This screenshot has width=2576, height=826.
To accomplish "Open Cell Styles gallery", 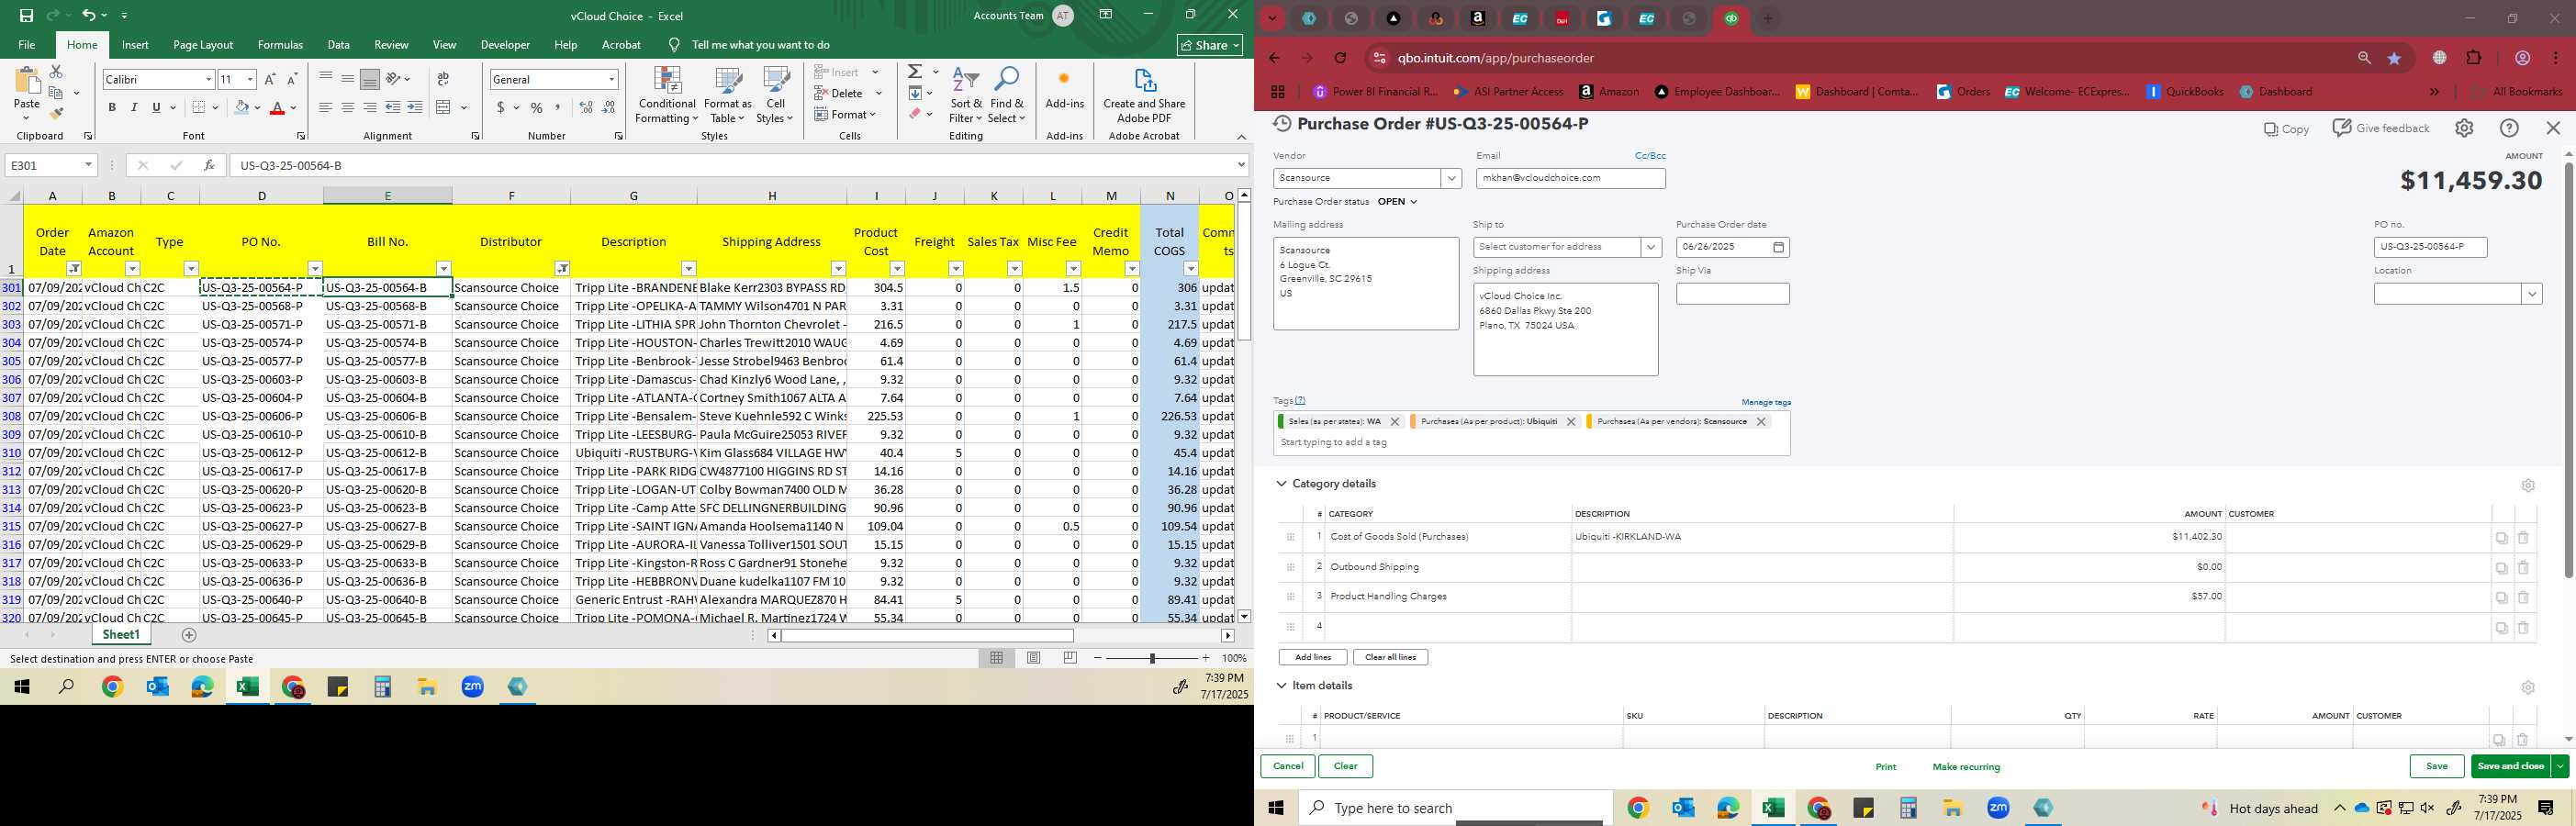I will tap(775, 96).
